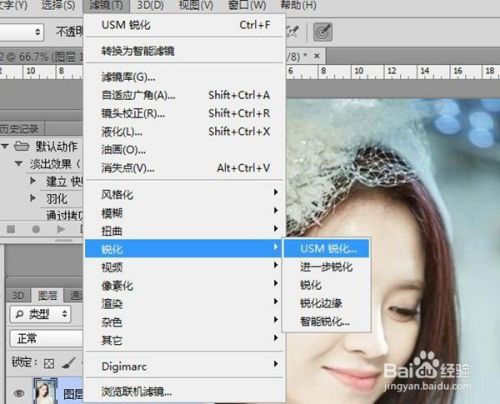Open the 视图(V) menu

tap(195, 5)
